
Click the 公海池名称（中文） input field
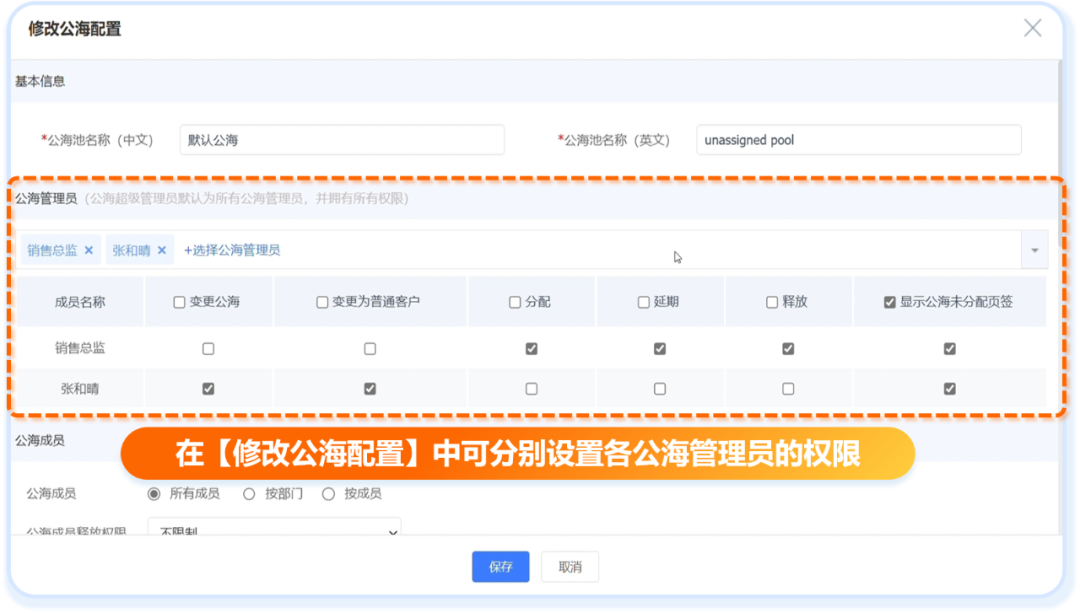(x=342, y=140)
